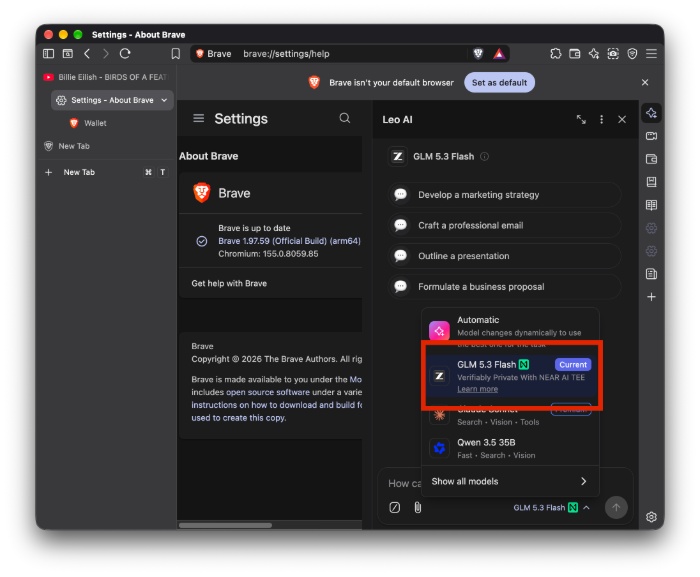Open the Leo AI more options menu

tap(601, 119)
